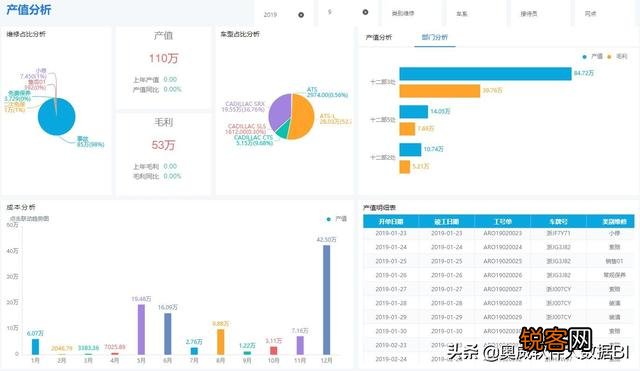Click order number ARO19020026

(502, 275)
